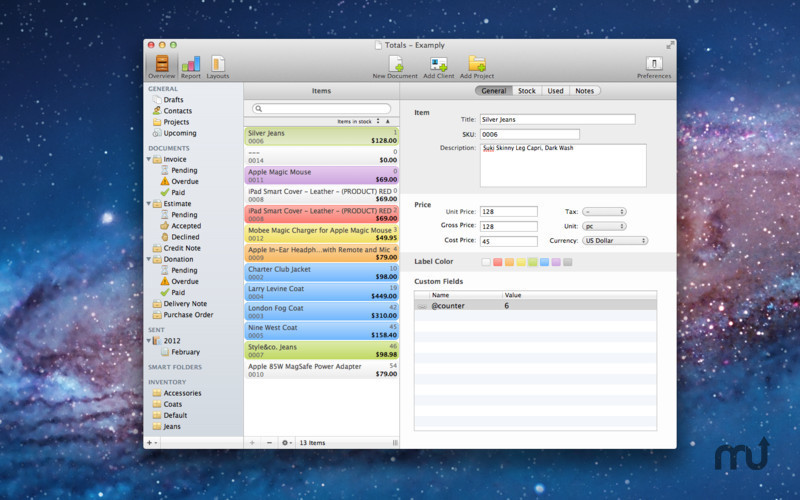
Task: Select Pending under Invoice
Action: 179,170
